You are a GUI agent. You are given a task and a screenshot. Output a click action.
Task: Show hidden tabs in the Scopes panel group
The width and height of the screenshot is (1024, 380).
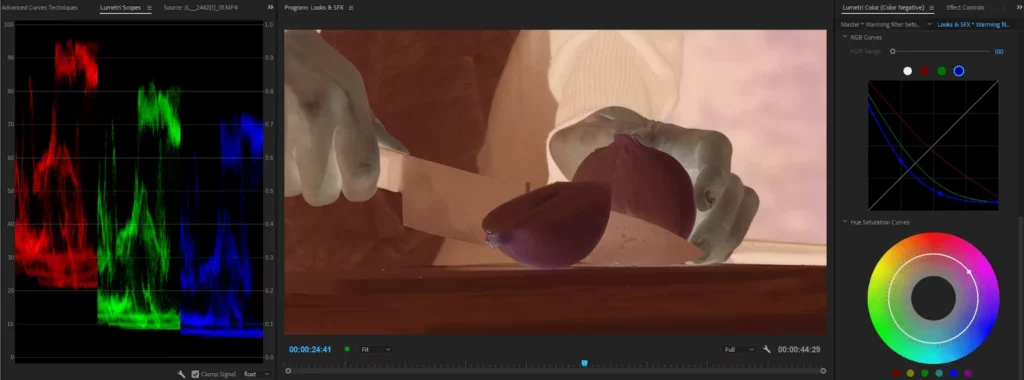pos(270,7)
